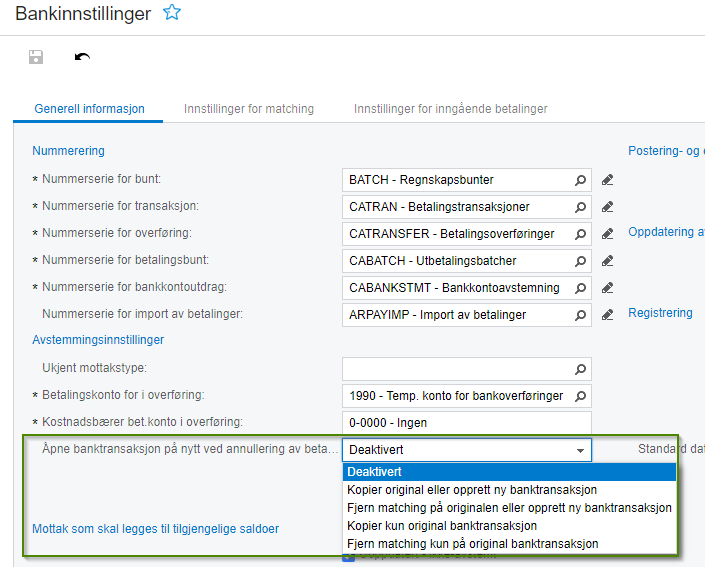Click magnifier in ARPAYIMP field
Viewport: 705px width, 567px height.
coord(580,315)
